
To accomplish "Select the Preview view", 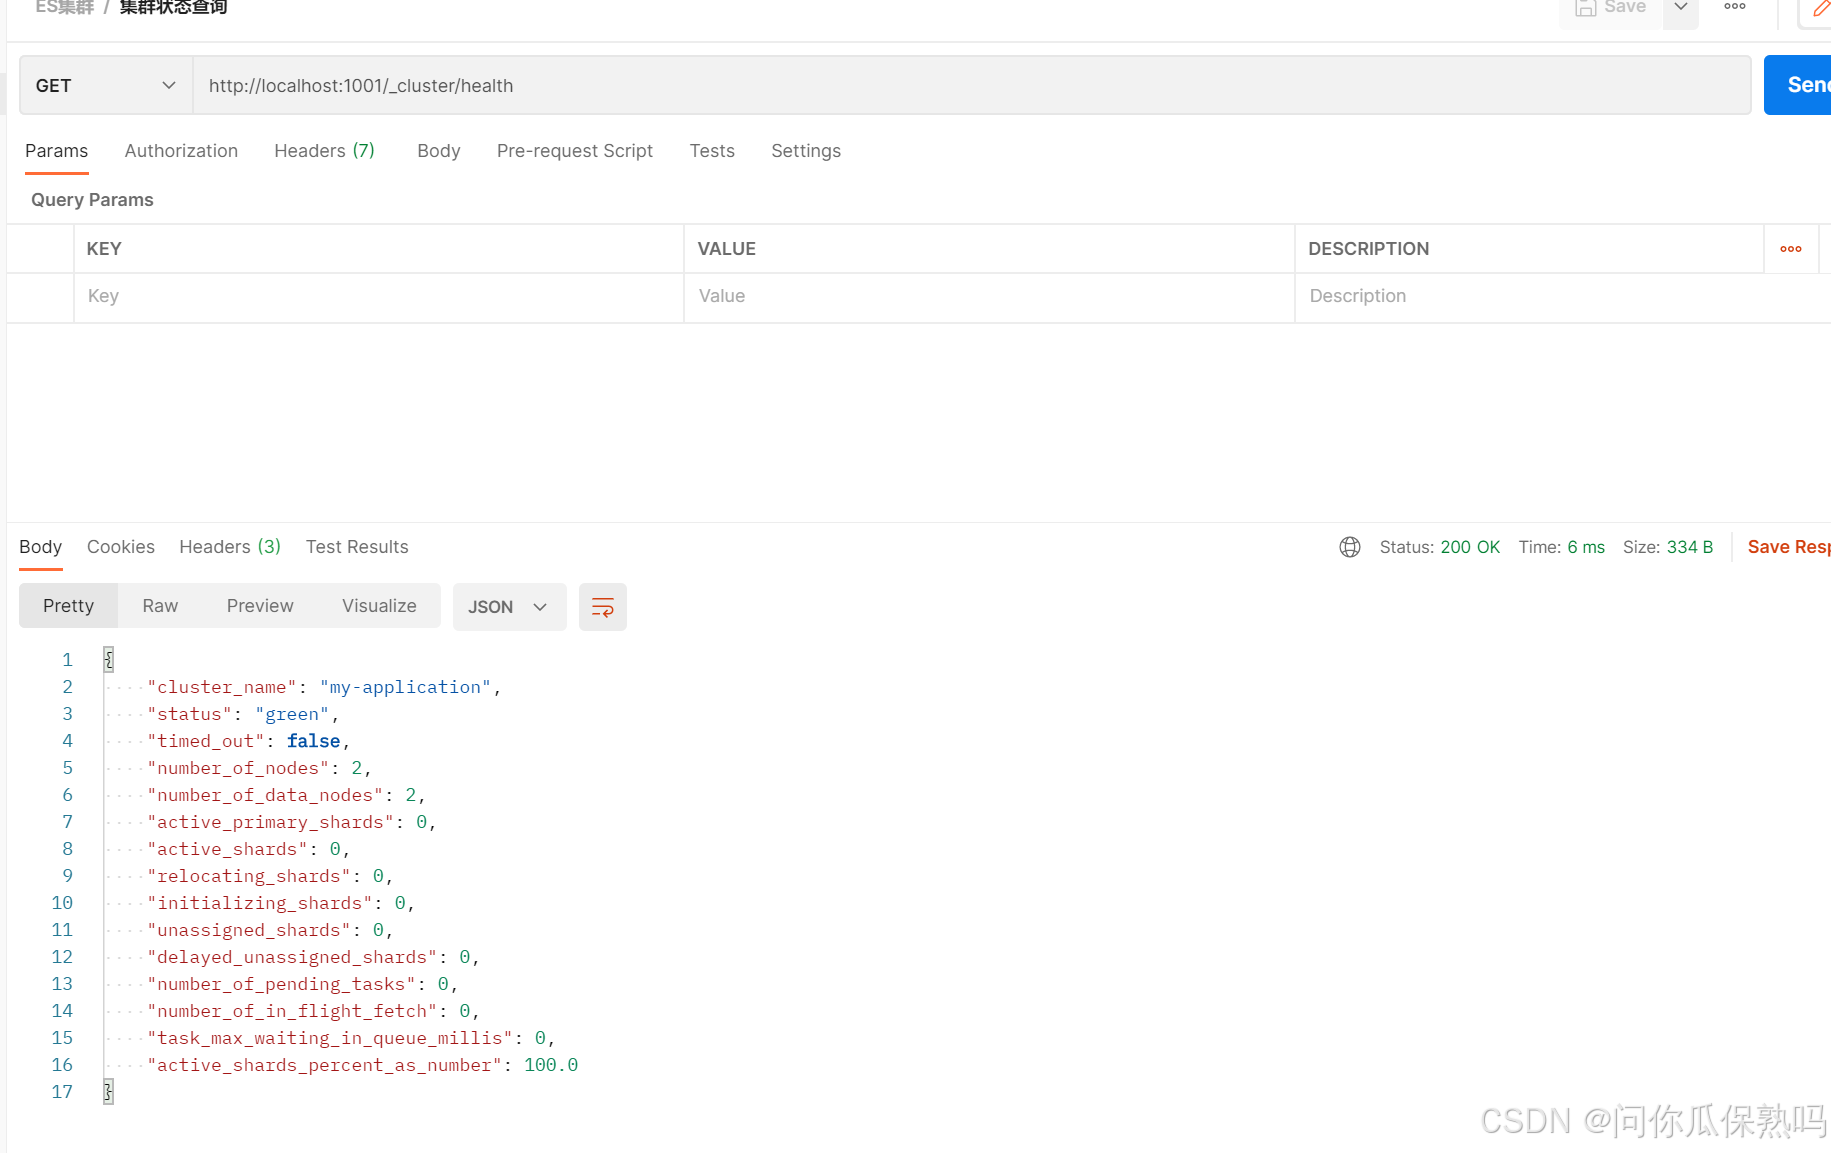I will click(260, 606).
